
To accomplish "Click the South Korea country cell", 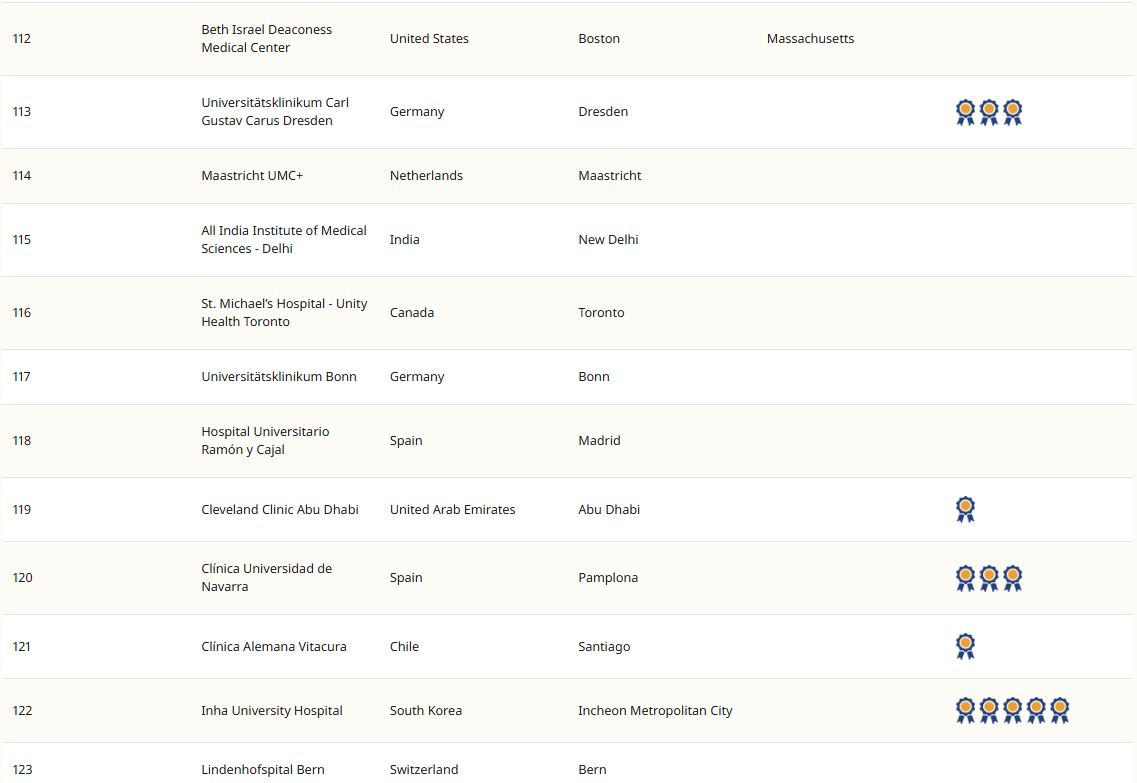I will click(425, 711).
